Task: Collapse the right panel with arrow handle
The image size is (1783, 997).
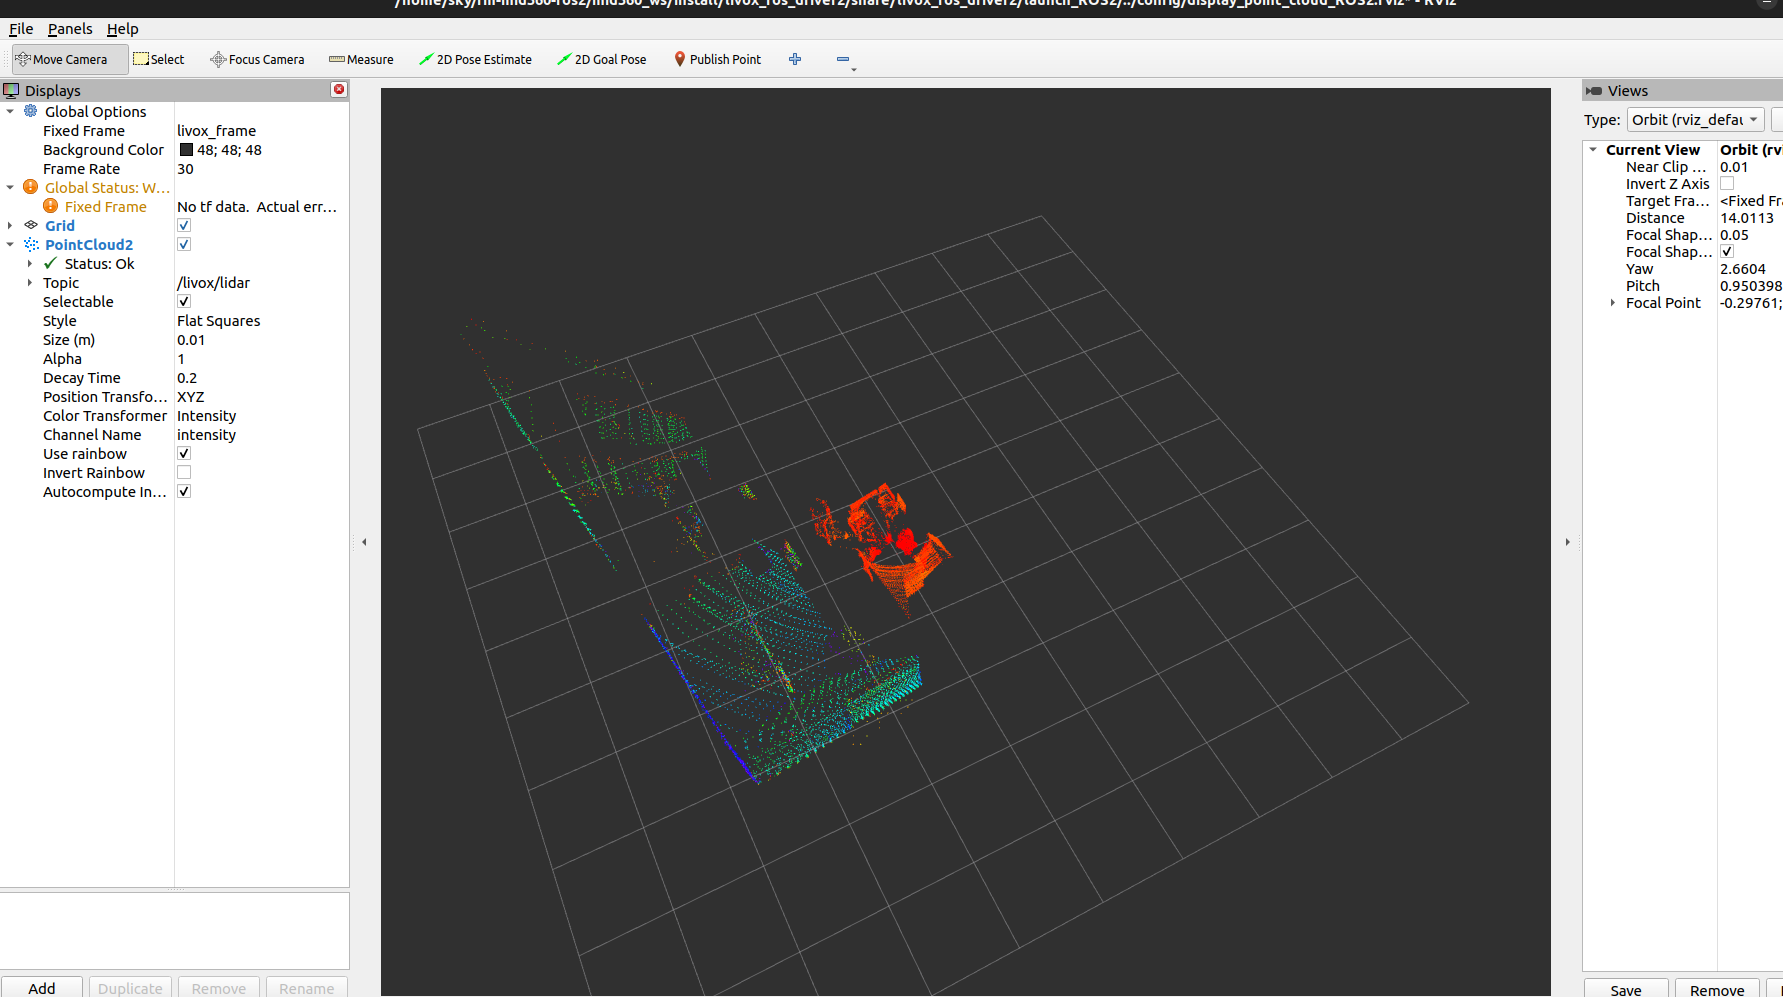Action: (1567, 542)
